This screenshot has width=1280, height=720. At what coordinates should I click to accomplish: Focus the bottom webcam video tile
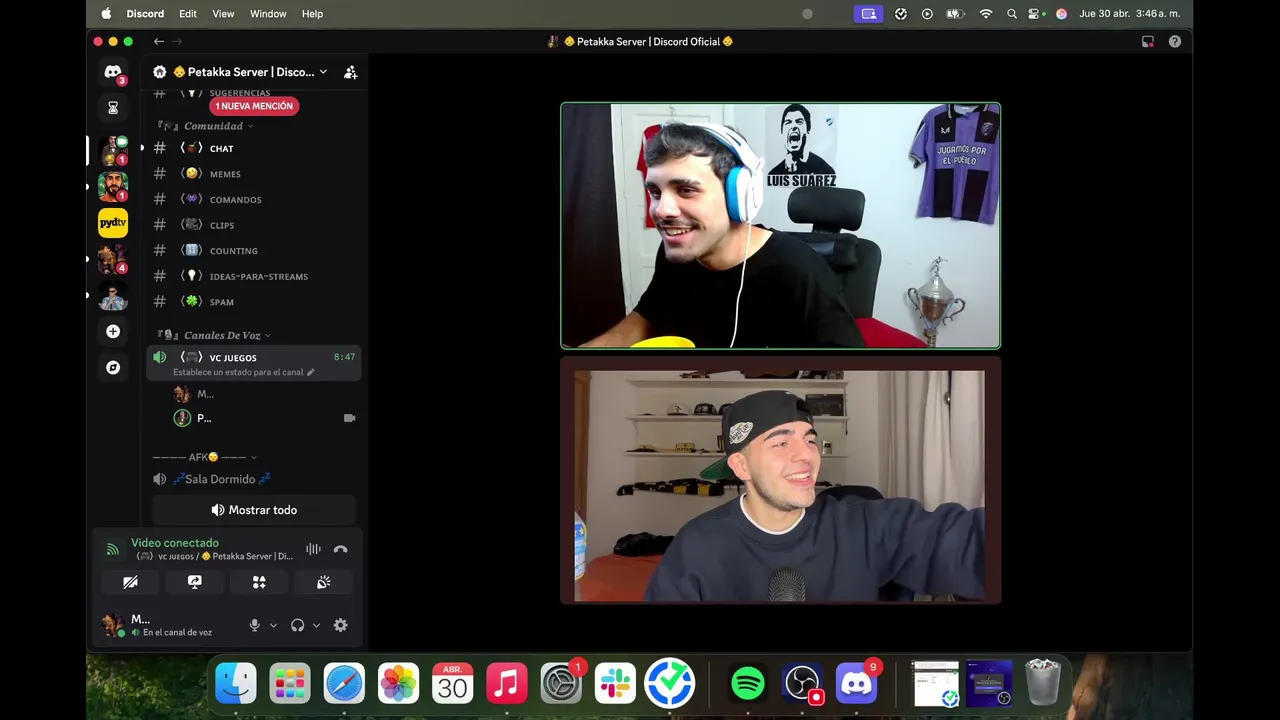(x=780, y=481)
